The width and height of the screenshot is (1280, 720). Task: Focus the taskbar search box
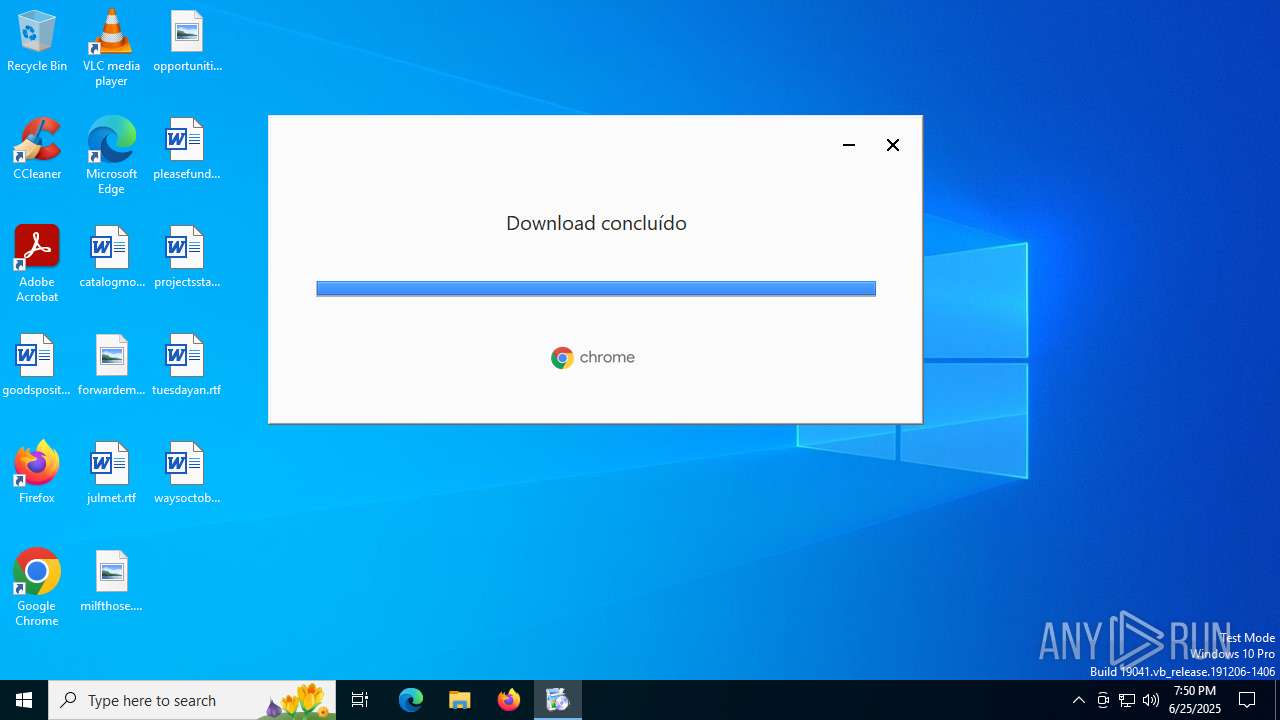[192, 700]
